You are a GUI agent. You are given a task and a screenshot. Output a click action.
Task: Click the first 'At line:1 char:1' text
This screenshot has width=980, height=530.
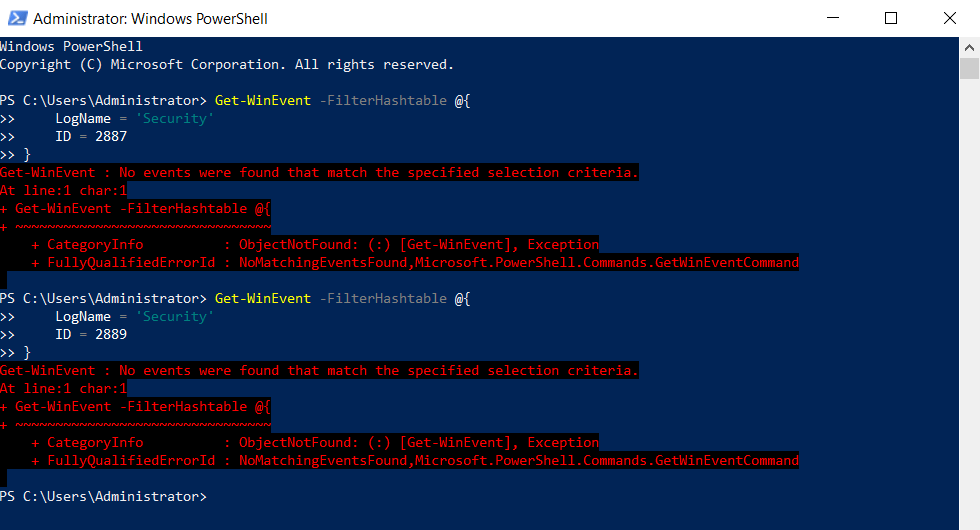(63, 191)
